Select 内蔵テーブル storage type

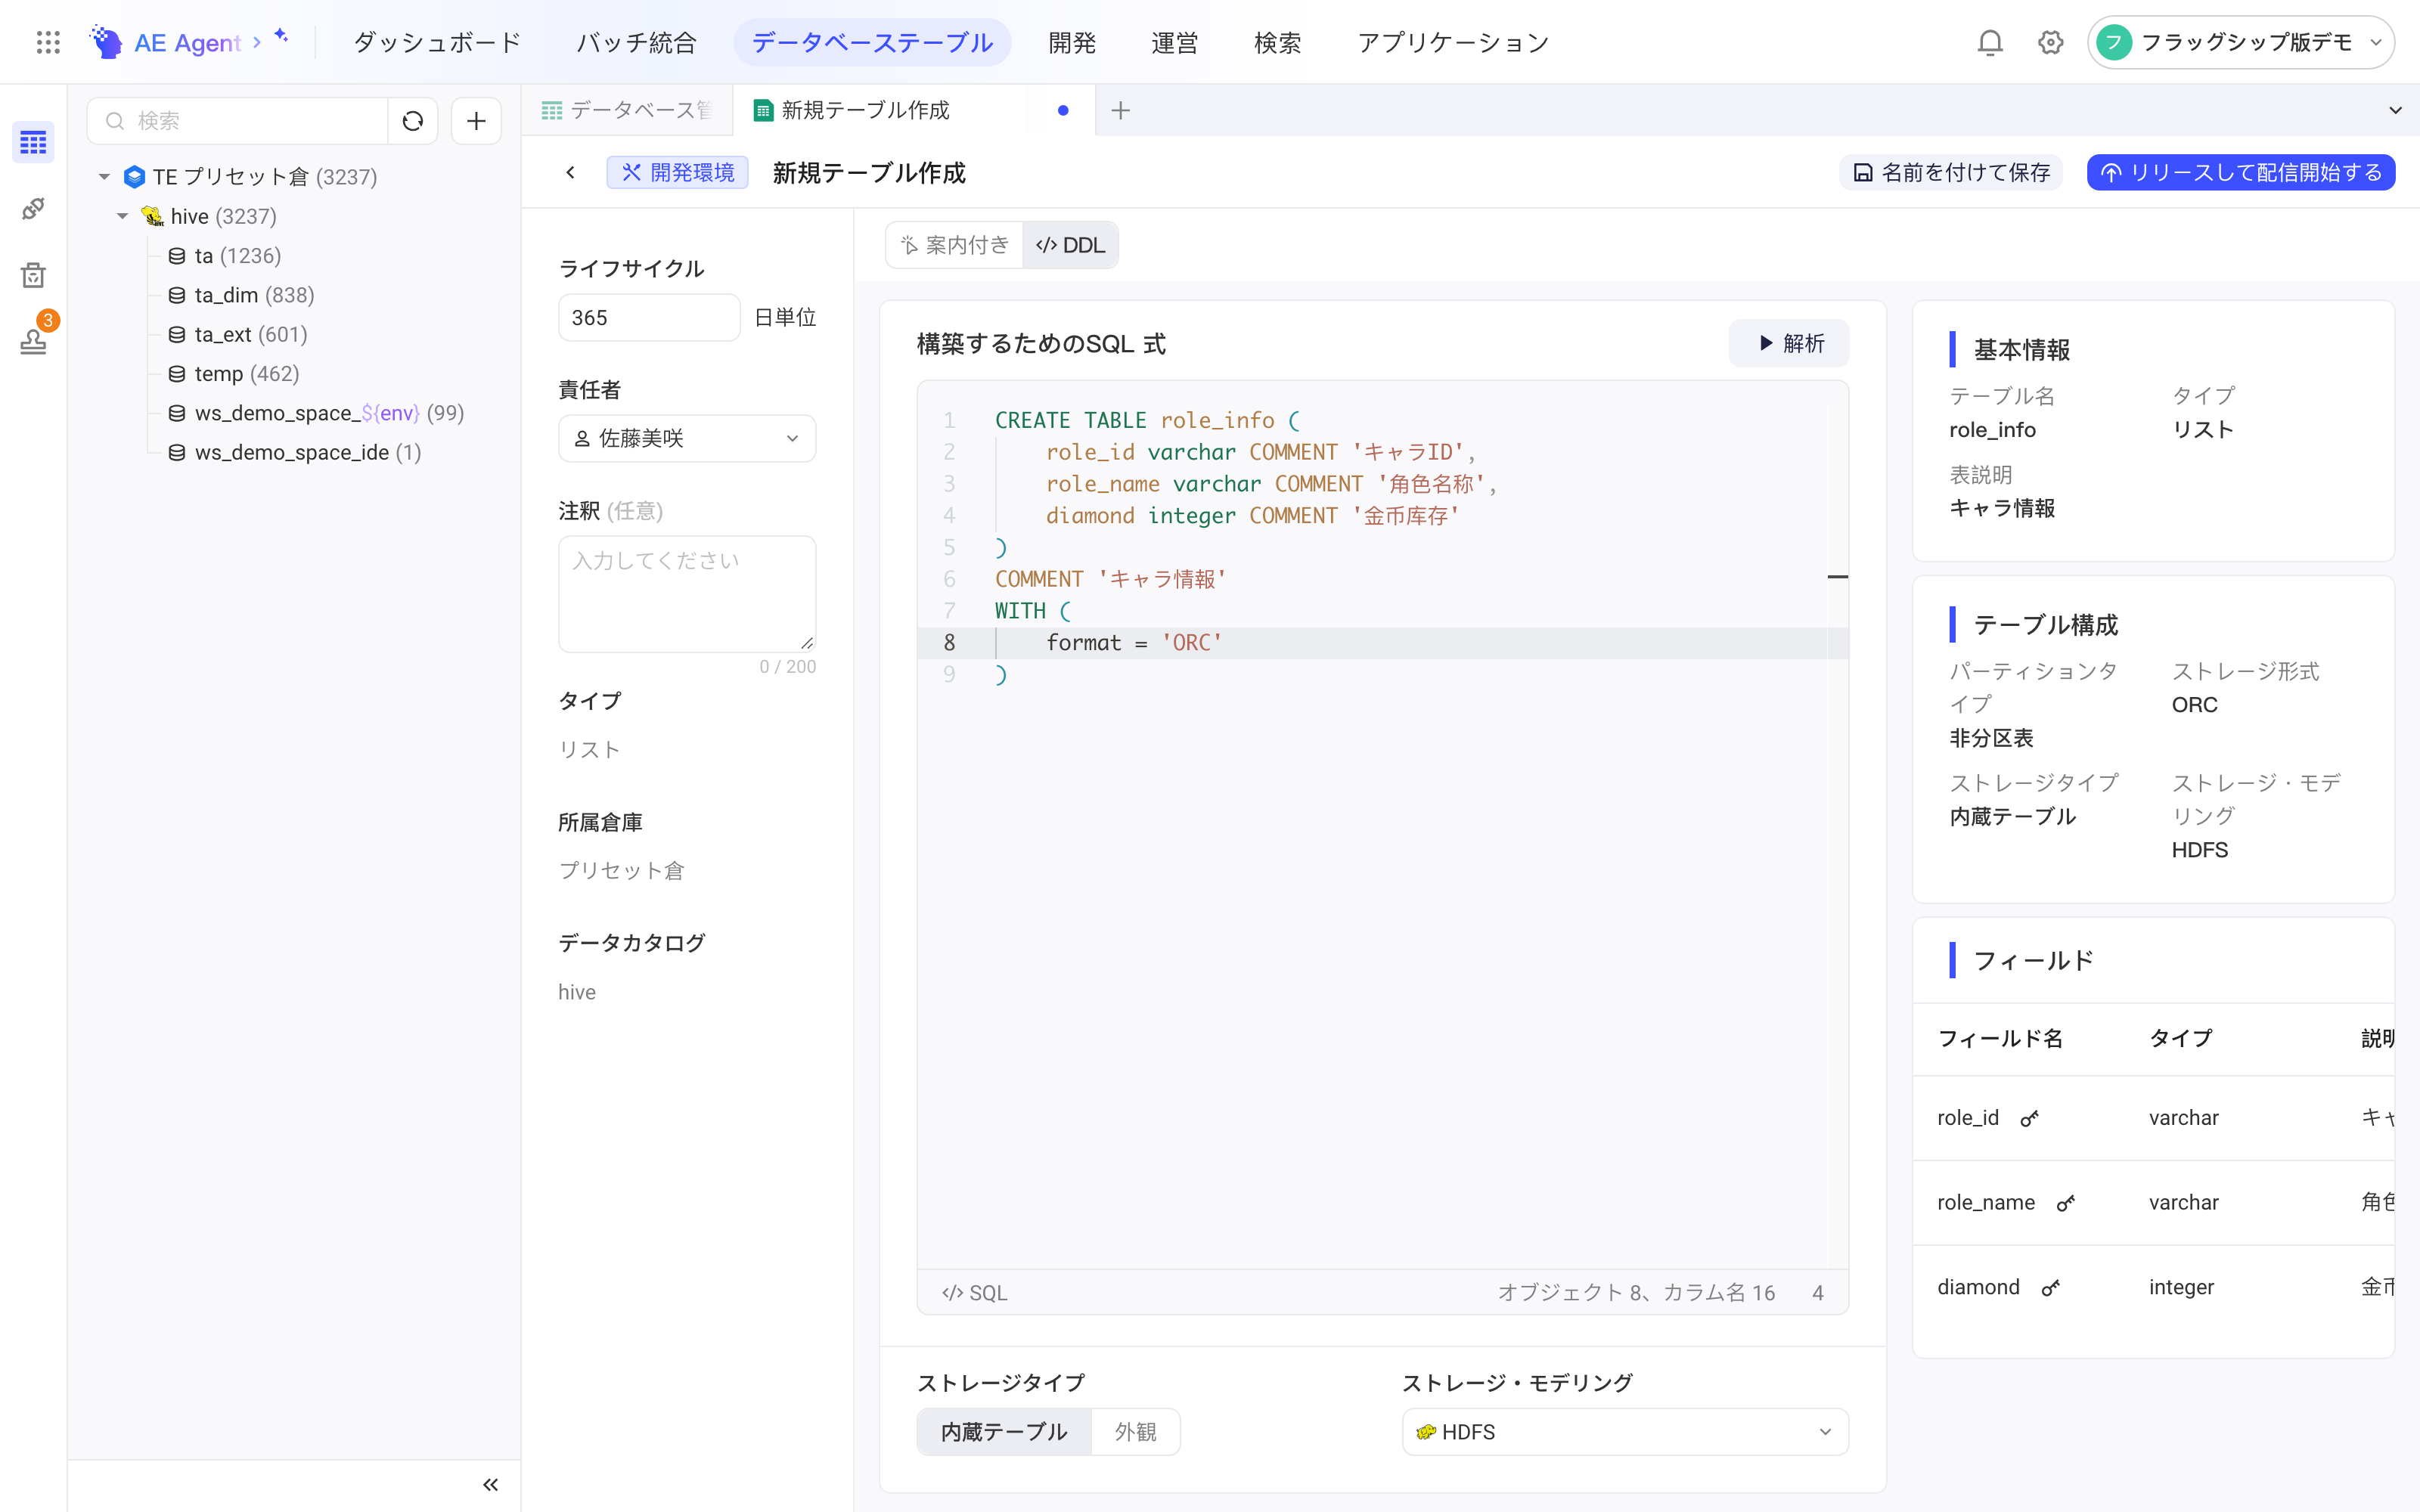(x=1004, y=1432)
